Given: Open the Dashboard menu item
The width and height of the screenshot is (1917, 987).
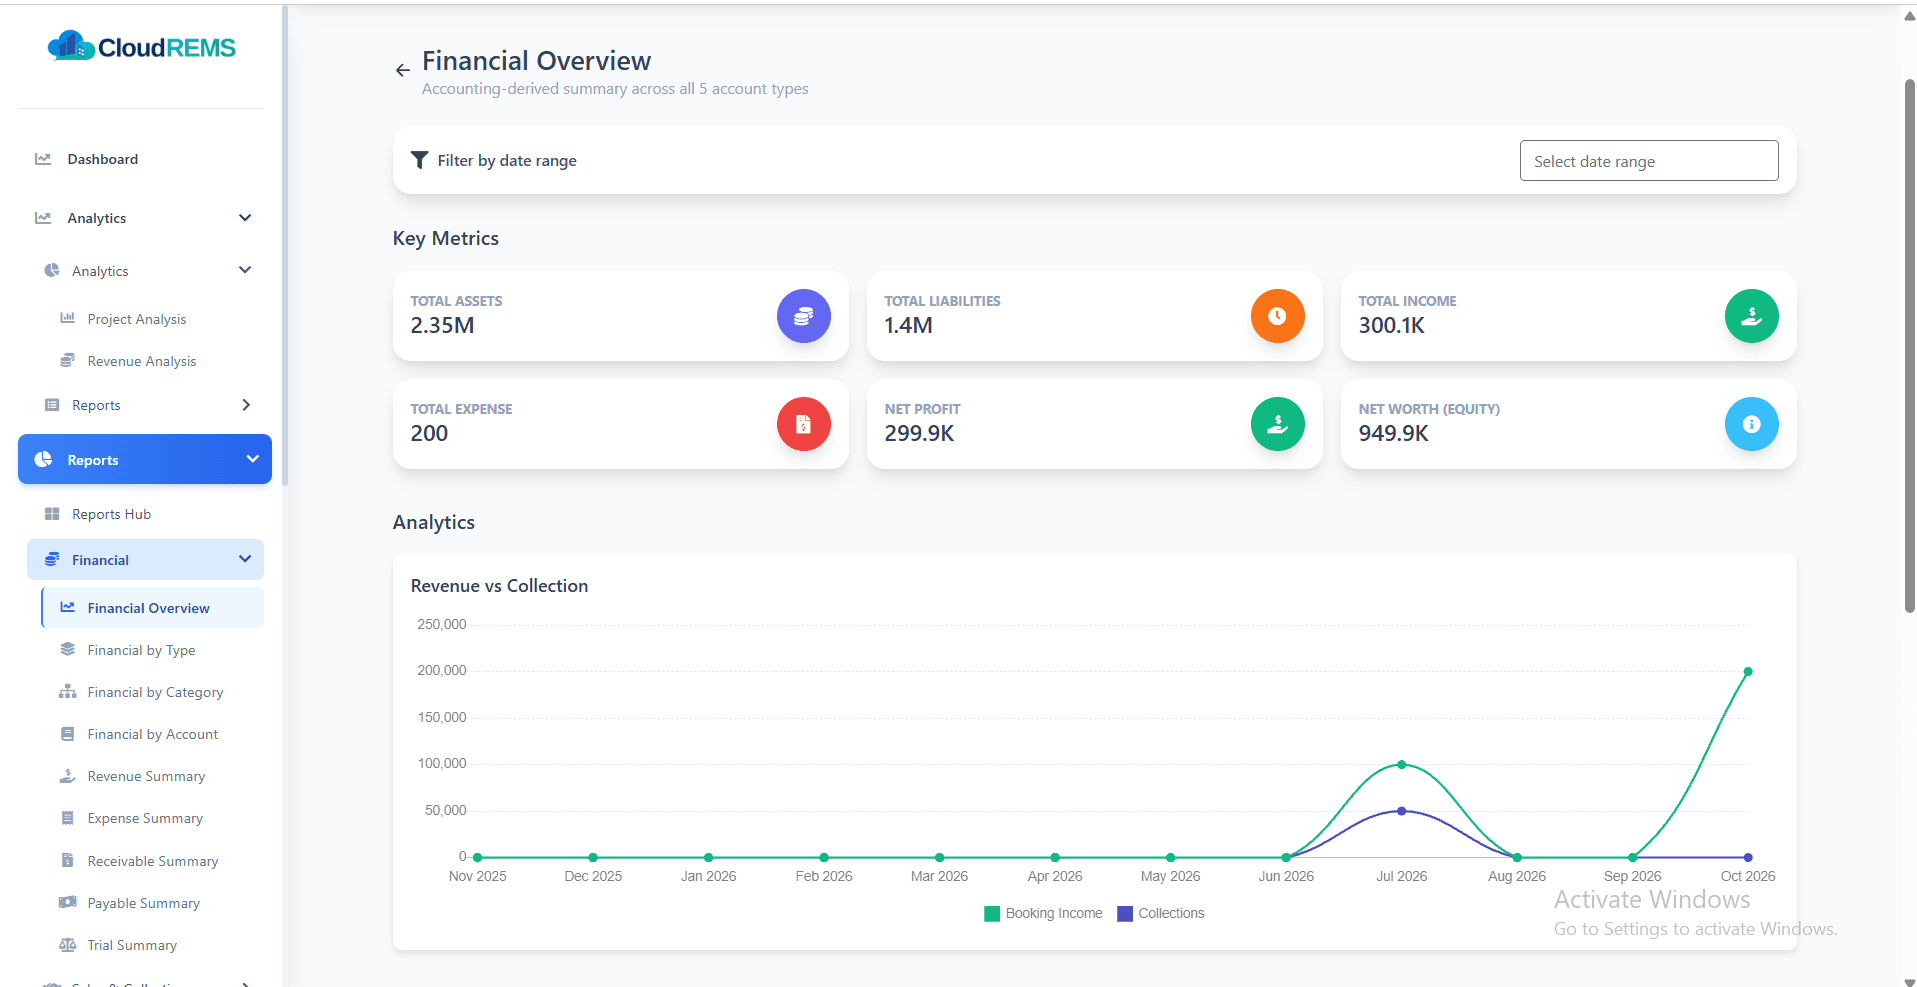Looking at the screenshot, I should [143, 159].
